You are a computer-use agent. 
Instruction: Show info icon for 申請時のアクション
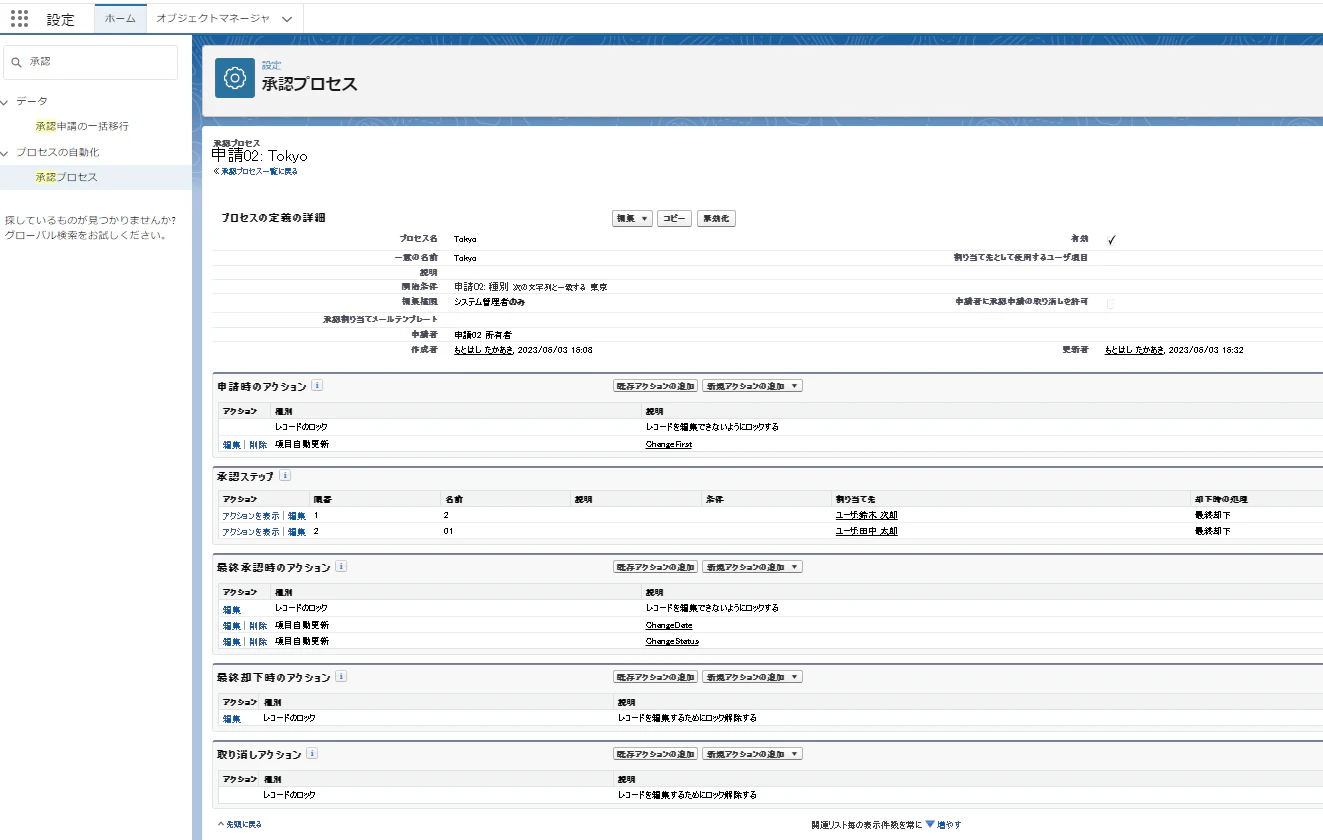[x=317, y=385]
